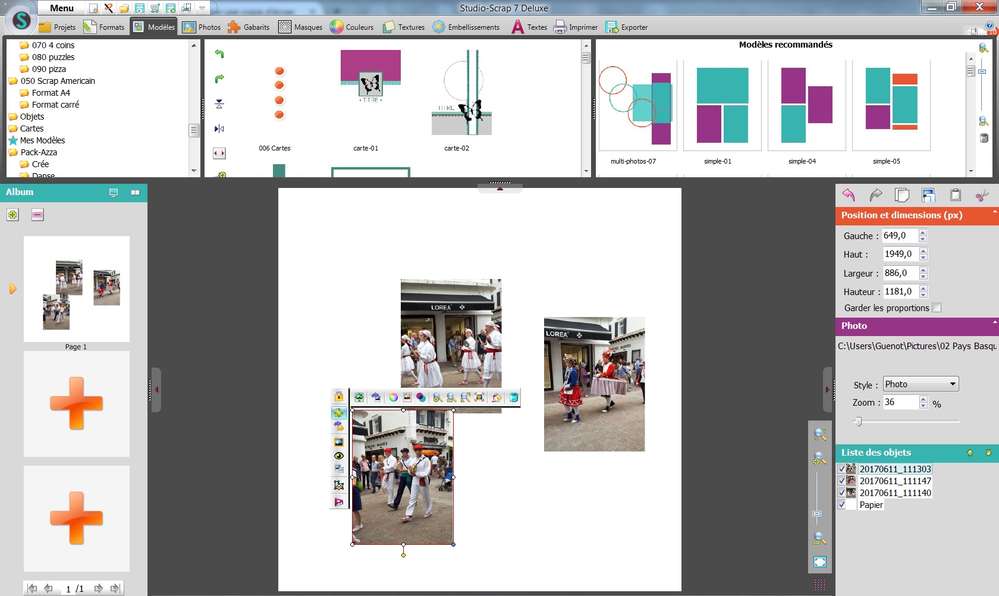
Task: Click the Exporter button
Action: (x=626, y=27)
